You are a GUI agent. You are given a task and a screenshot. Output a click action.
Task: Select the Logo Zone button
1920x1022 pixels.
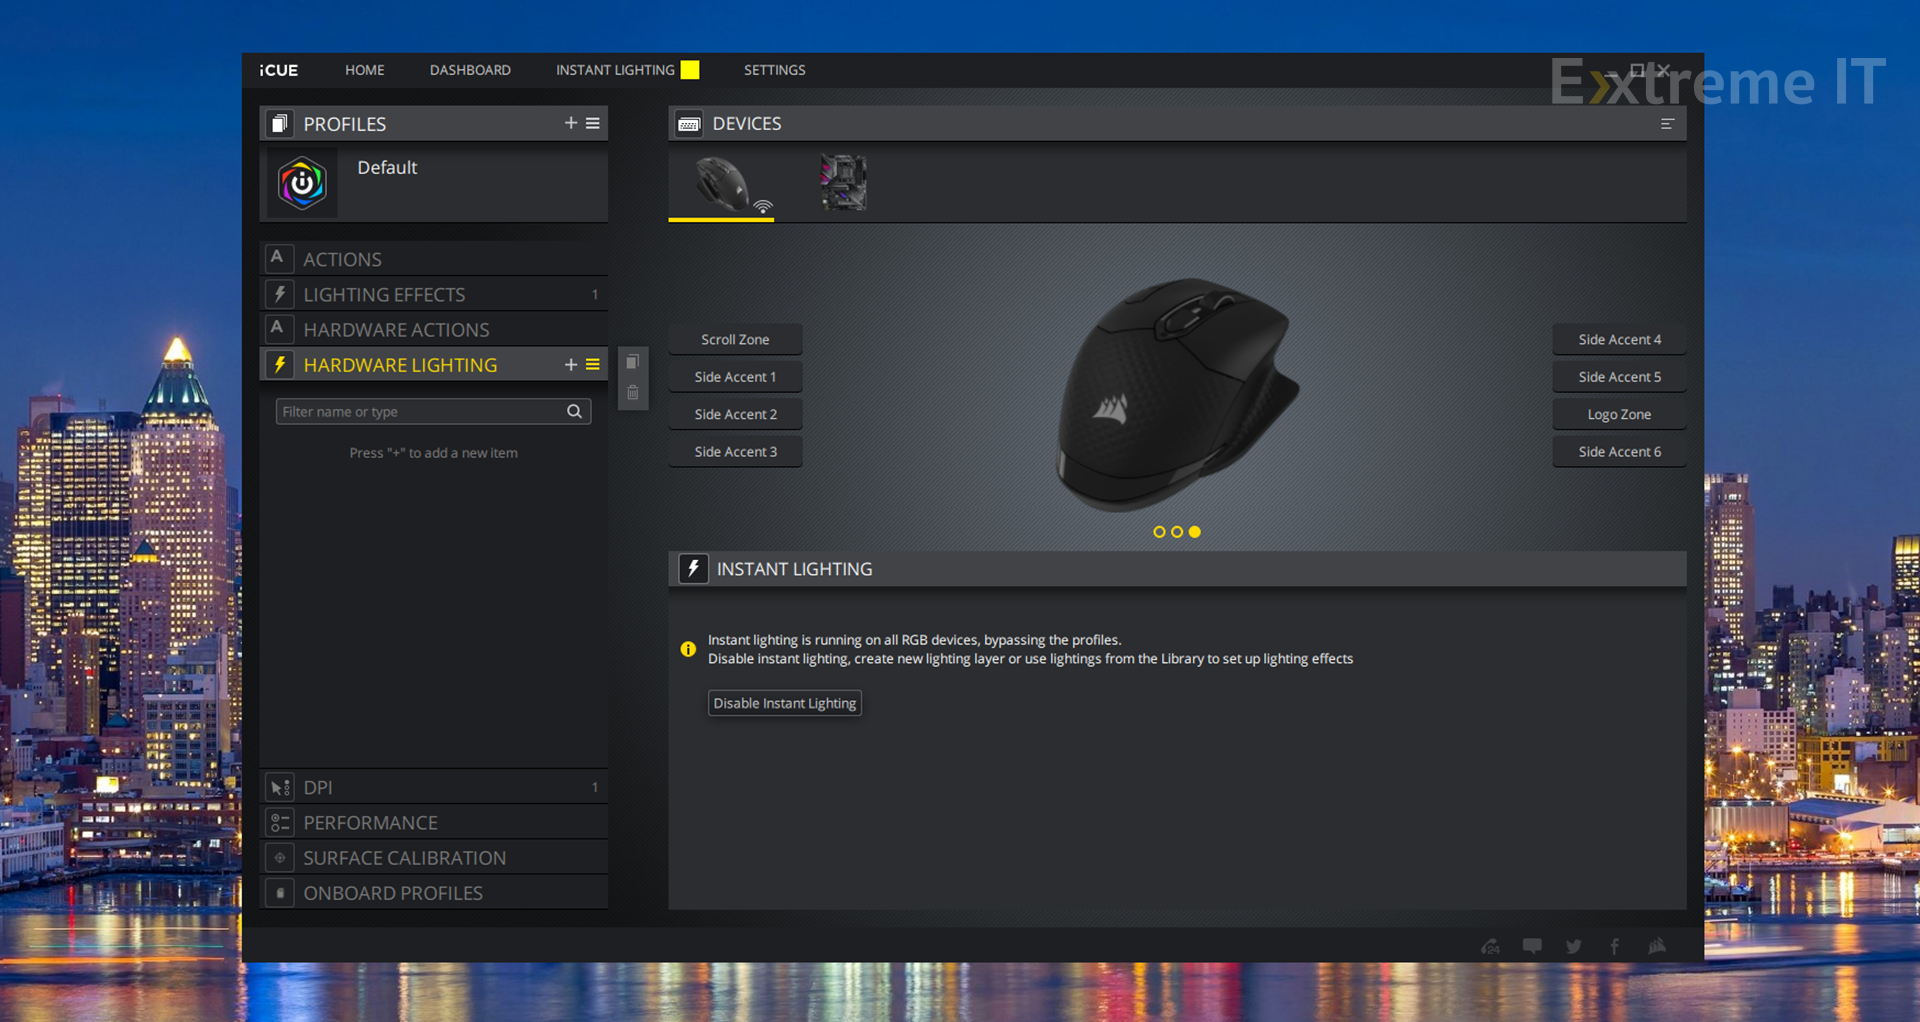pos(1619,414)
